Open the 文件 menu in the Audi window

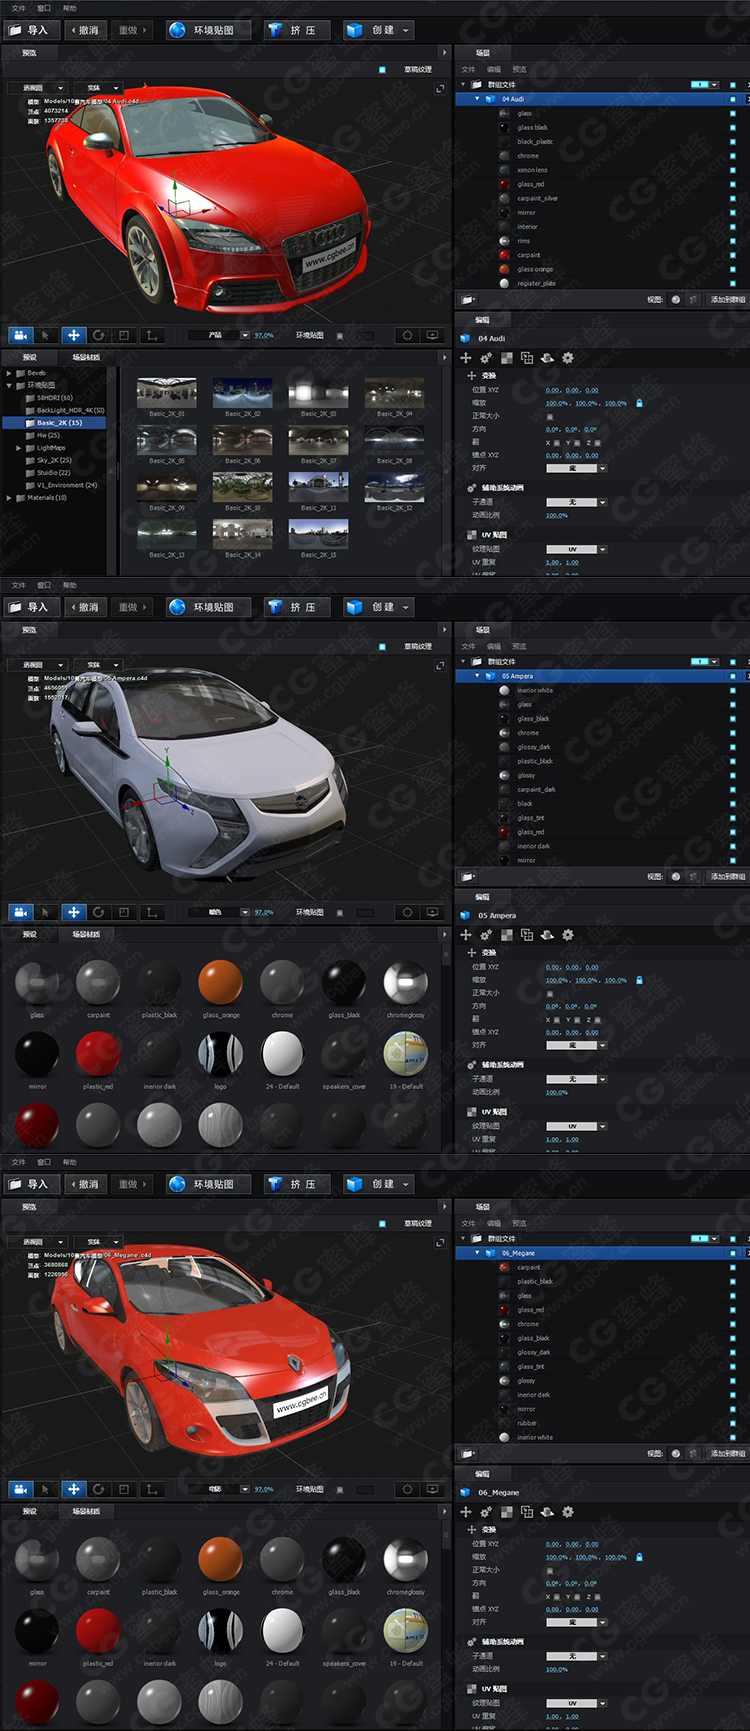pos(18,8)
